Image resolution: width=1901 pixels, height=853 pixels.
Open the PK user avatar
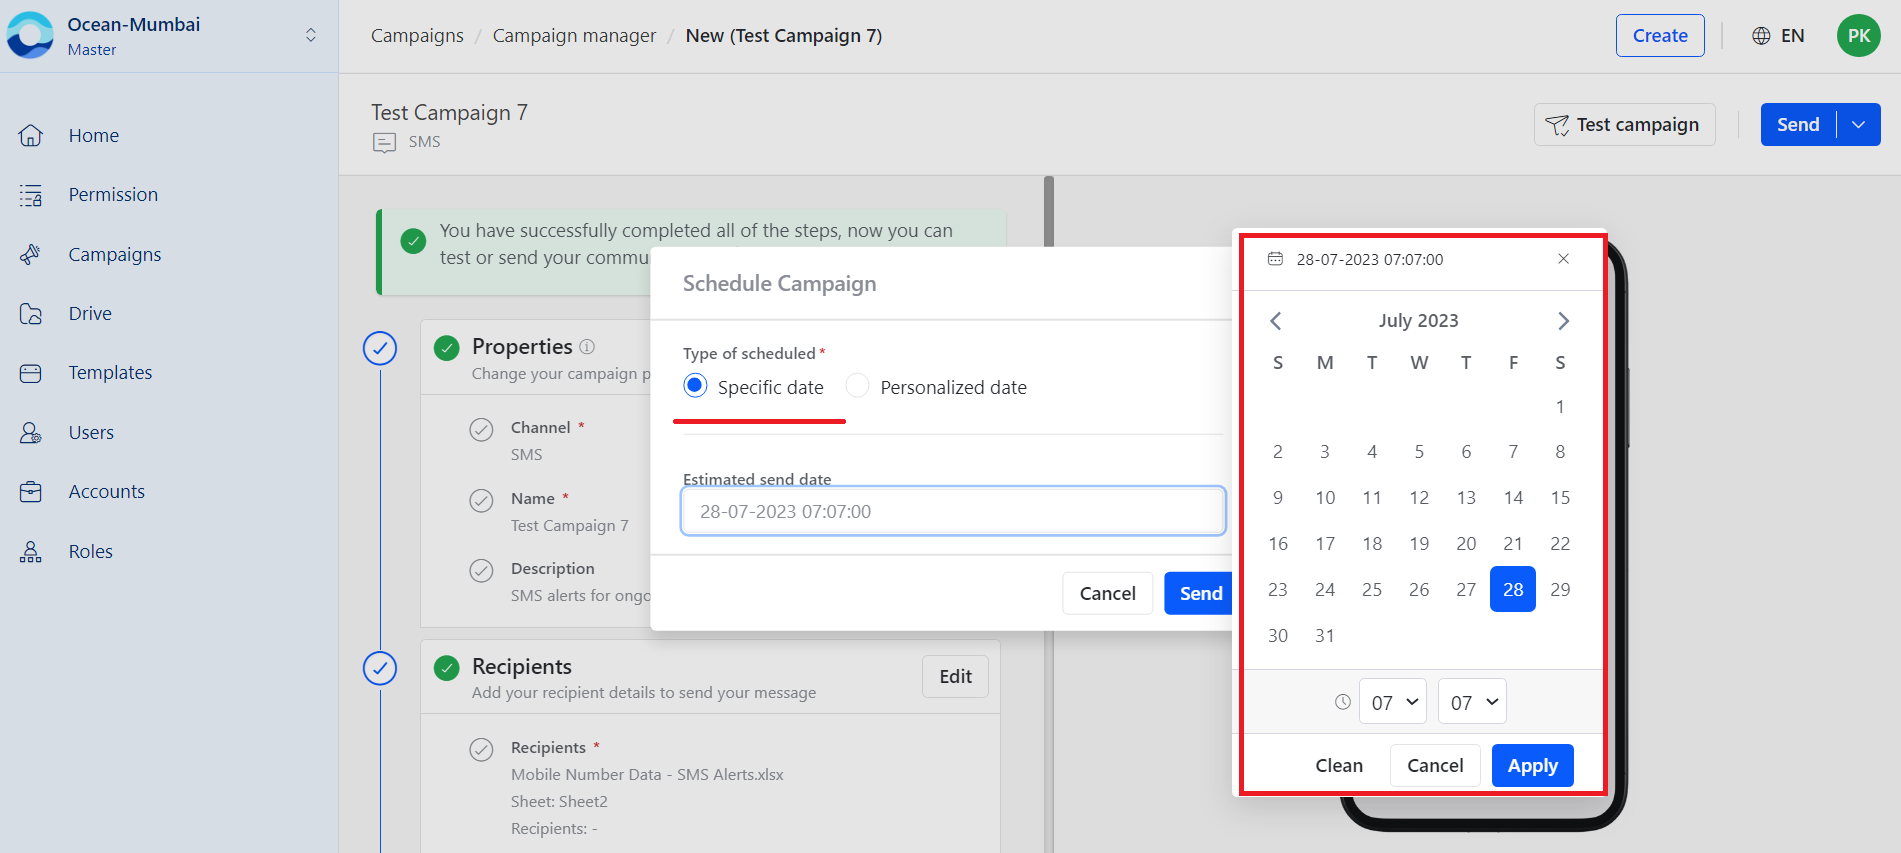point(1859,36)
